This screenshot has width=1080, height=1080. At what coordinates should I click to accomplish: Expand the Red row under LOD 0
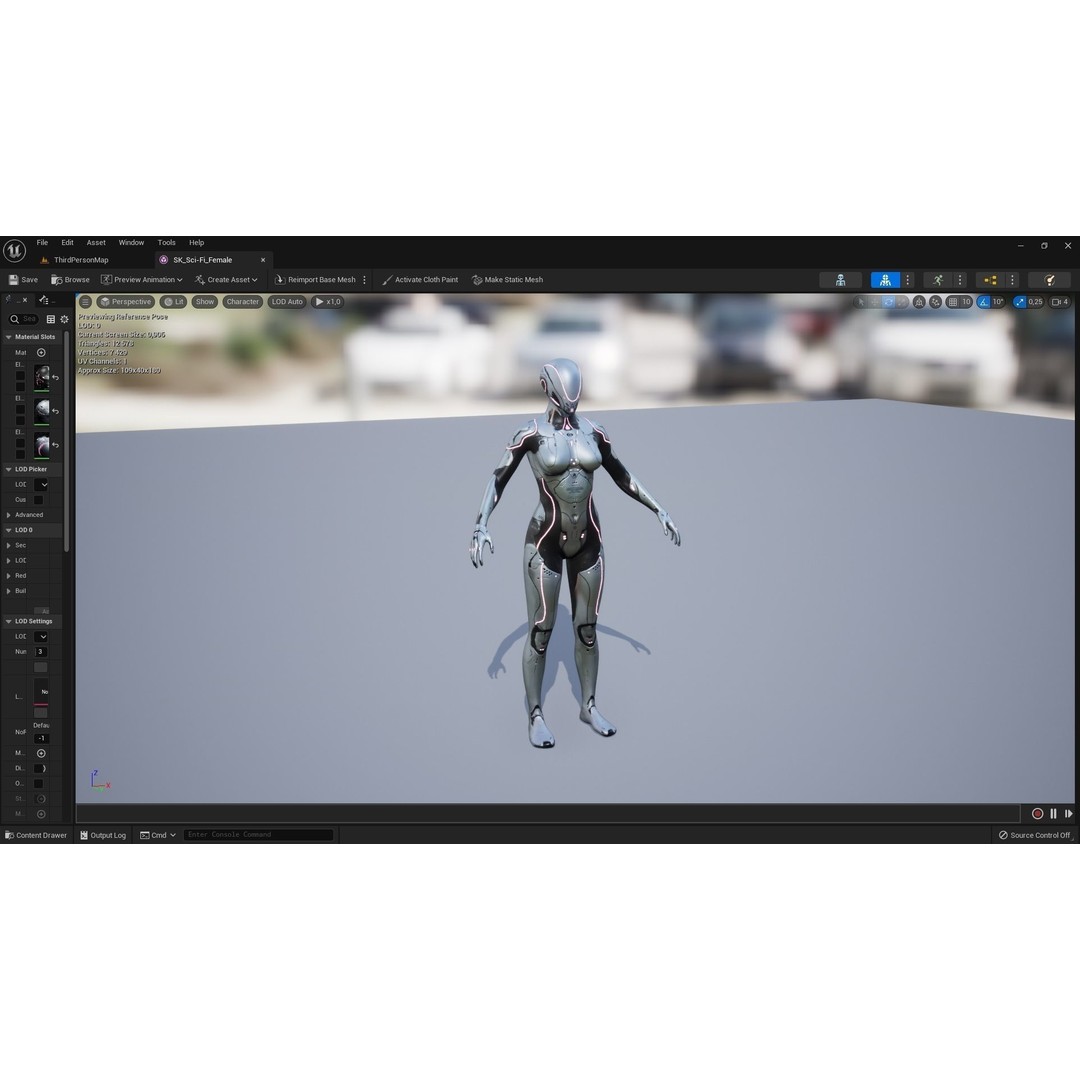(8, 575)
